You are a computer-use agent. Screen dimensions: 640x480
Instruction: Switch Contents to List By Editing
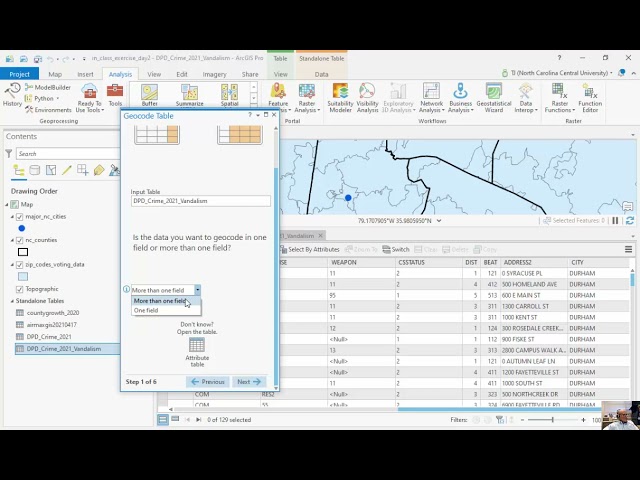pos(67,170)
